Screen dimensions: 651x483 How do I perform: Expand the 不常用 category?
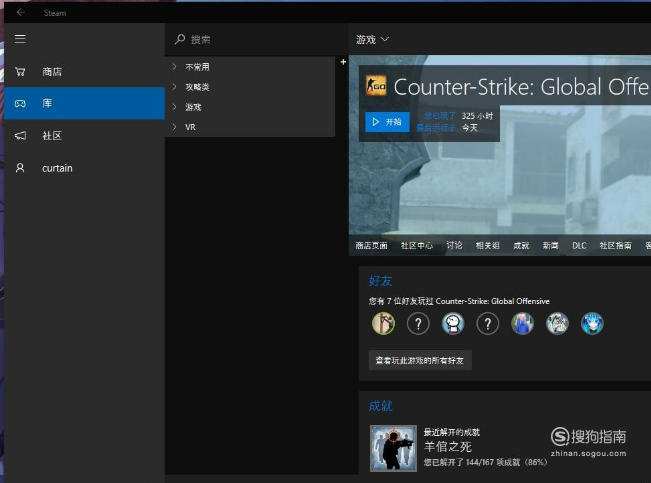pyautogui.click(x=250, y=67)
